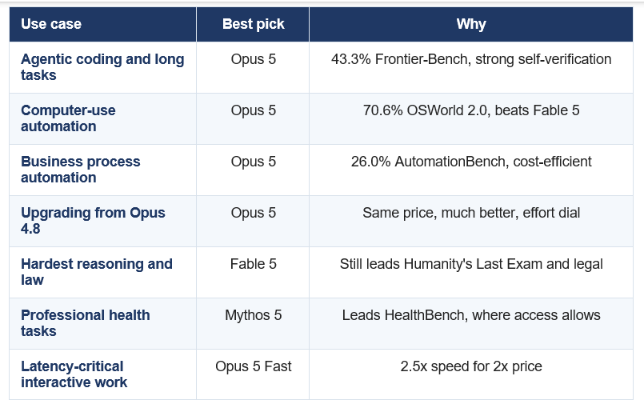Screen dimensions: 644x404
Task: Click '43.3% Frontier-Bench, strong self-verification' text
Action: [x=471, y=59]
